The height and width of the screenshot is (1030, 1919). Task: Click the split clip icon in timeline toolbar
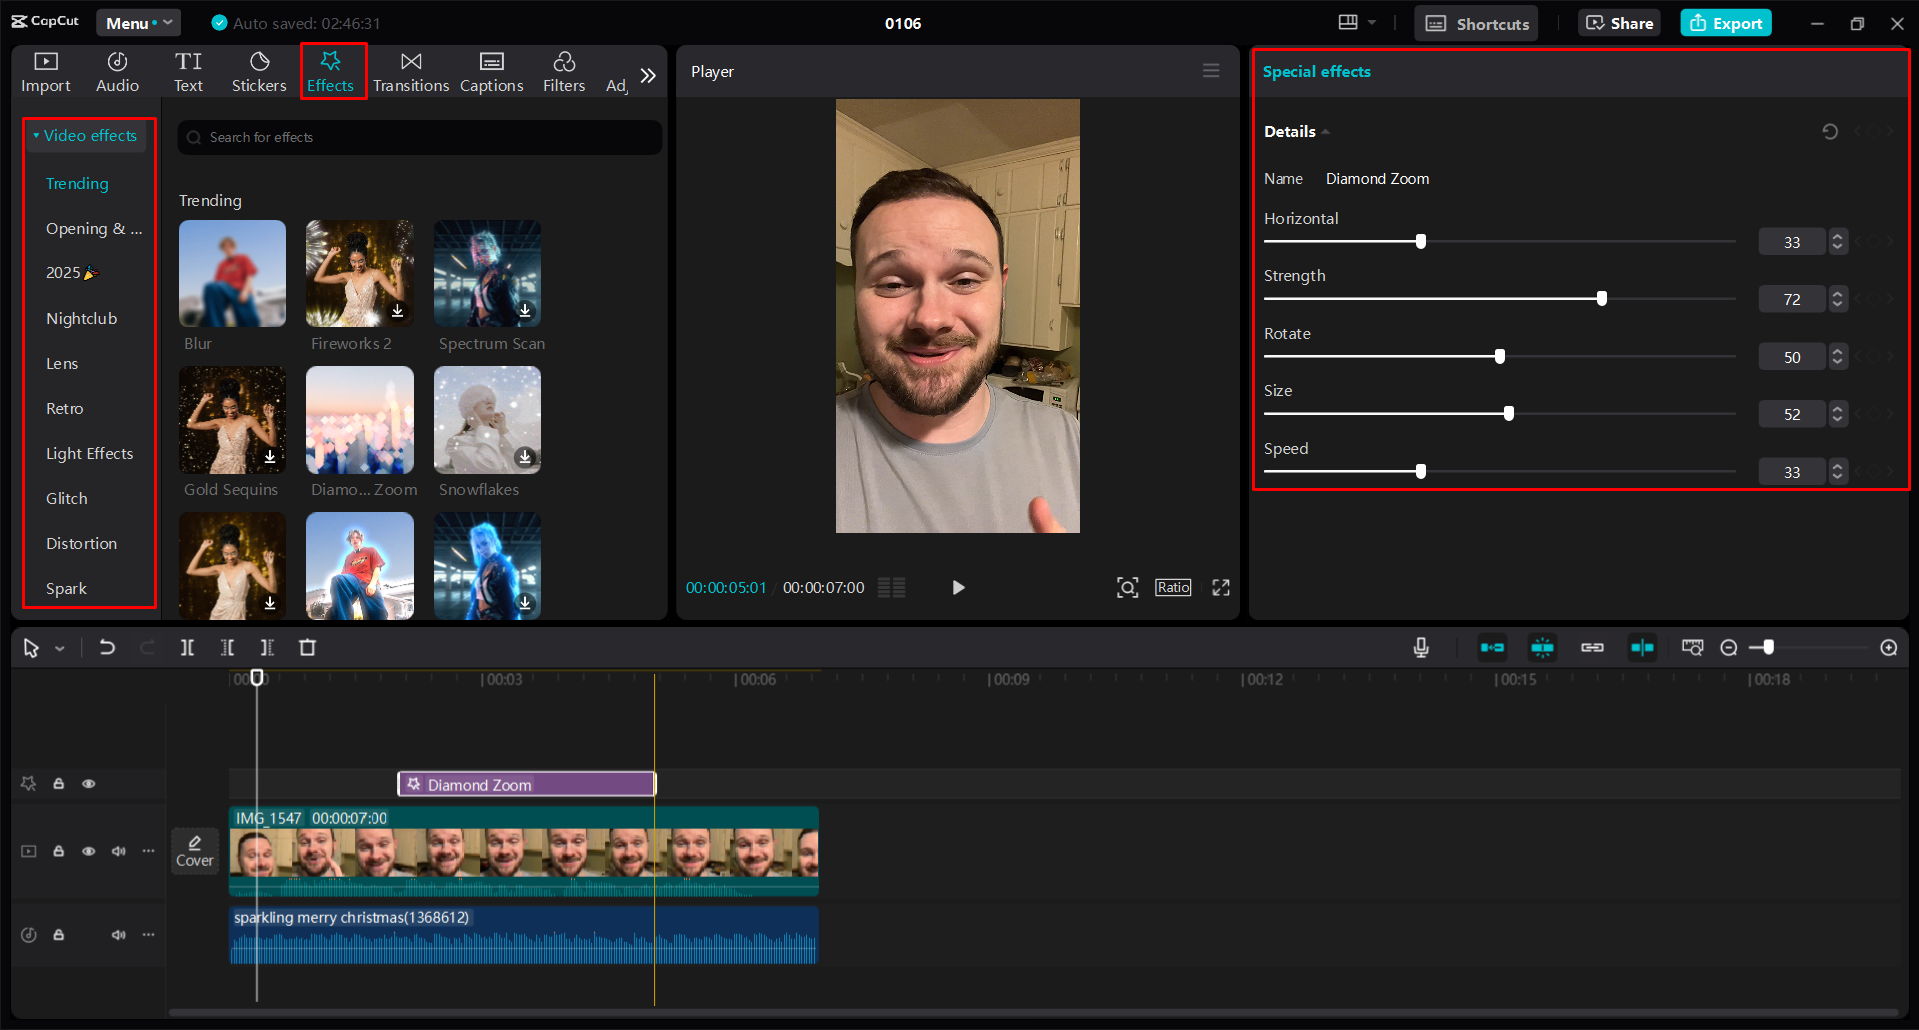(187, 647)
